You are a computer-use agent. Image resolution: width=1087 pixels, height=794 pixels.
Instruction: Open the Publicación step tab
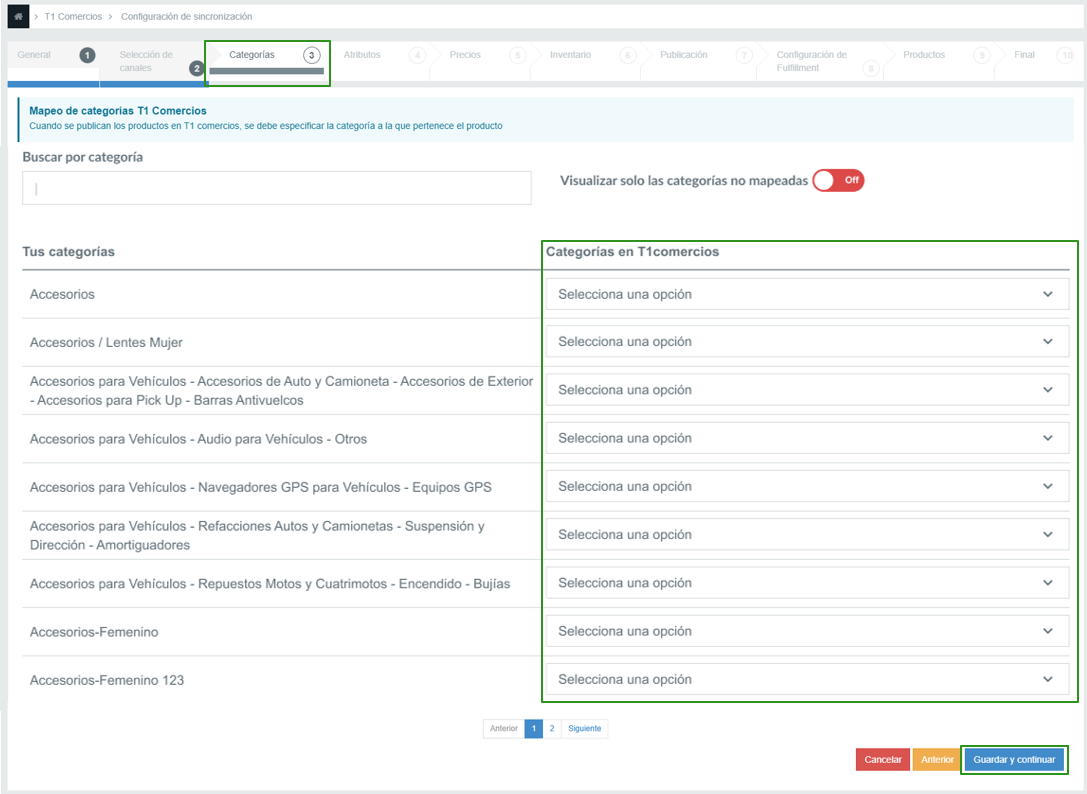(700, 61)
